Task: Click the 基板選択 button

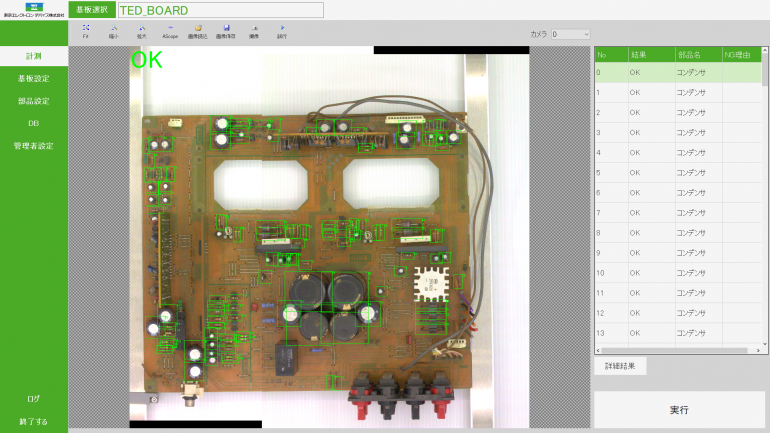Action: pos(92,10)
